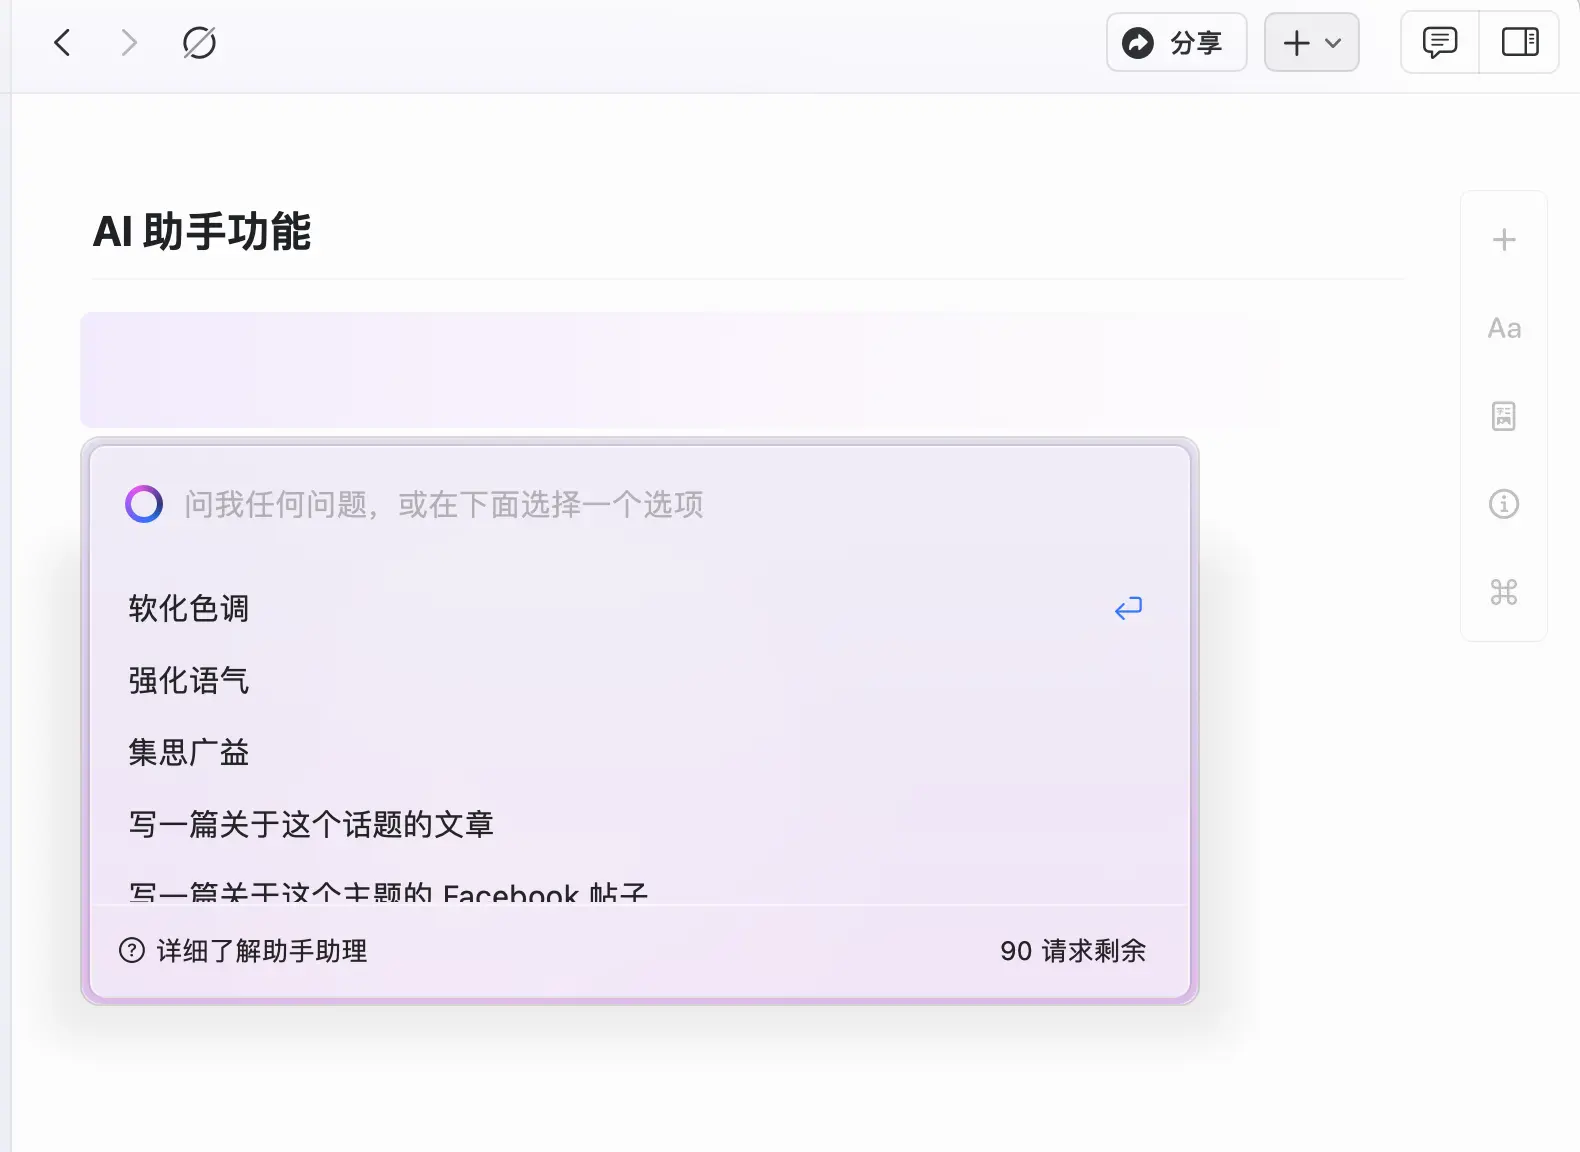Screen dimensions: 1580x1152
Task: Click the highlighted purple text block
Action: pyautogui.click(x=680, y=370)
